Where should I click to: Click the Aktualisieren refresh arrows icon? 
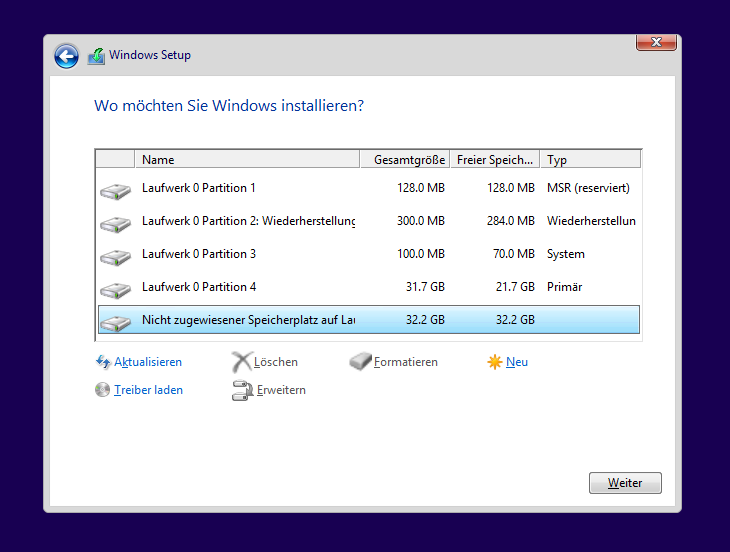tap(103, 362)
